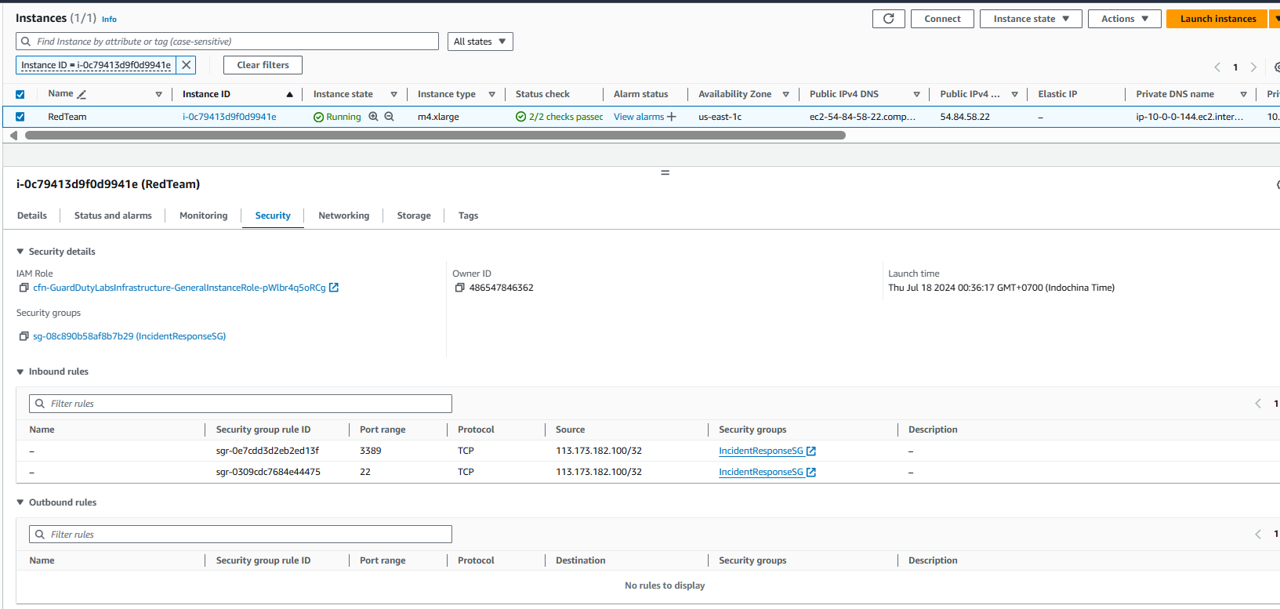1280x609 pixels.
Task: Click the Clear filters button
Action: (x=263, y=65)
